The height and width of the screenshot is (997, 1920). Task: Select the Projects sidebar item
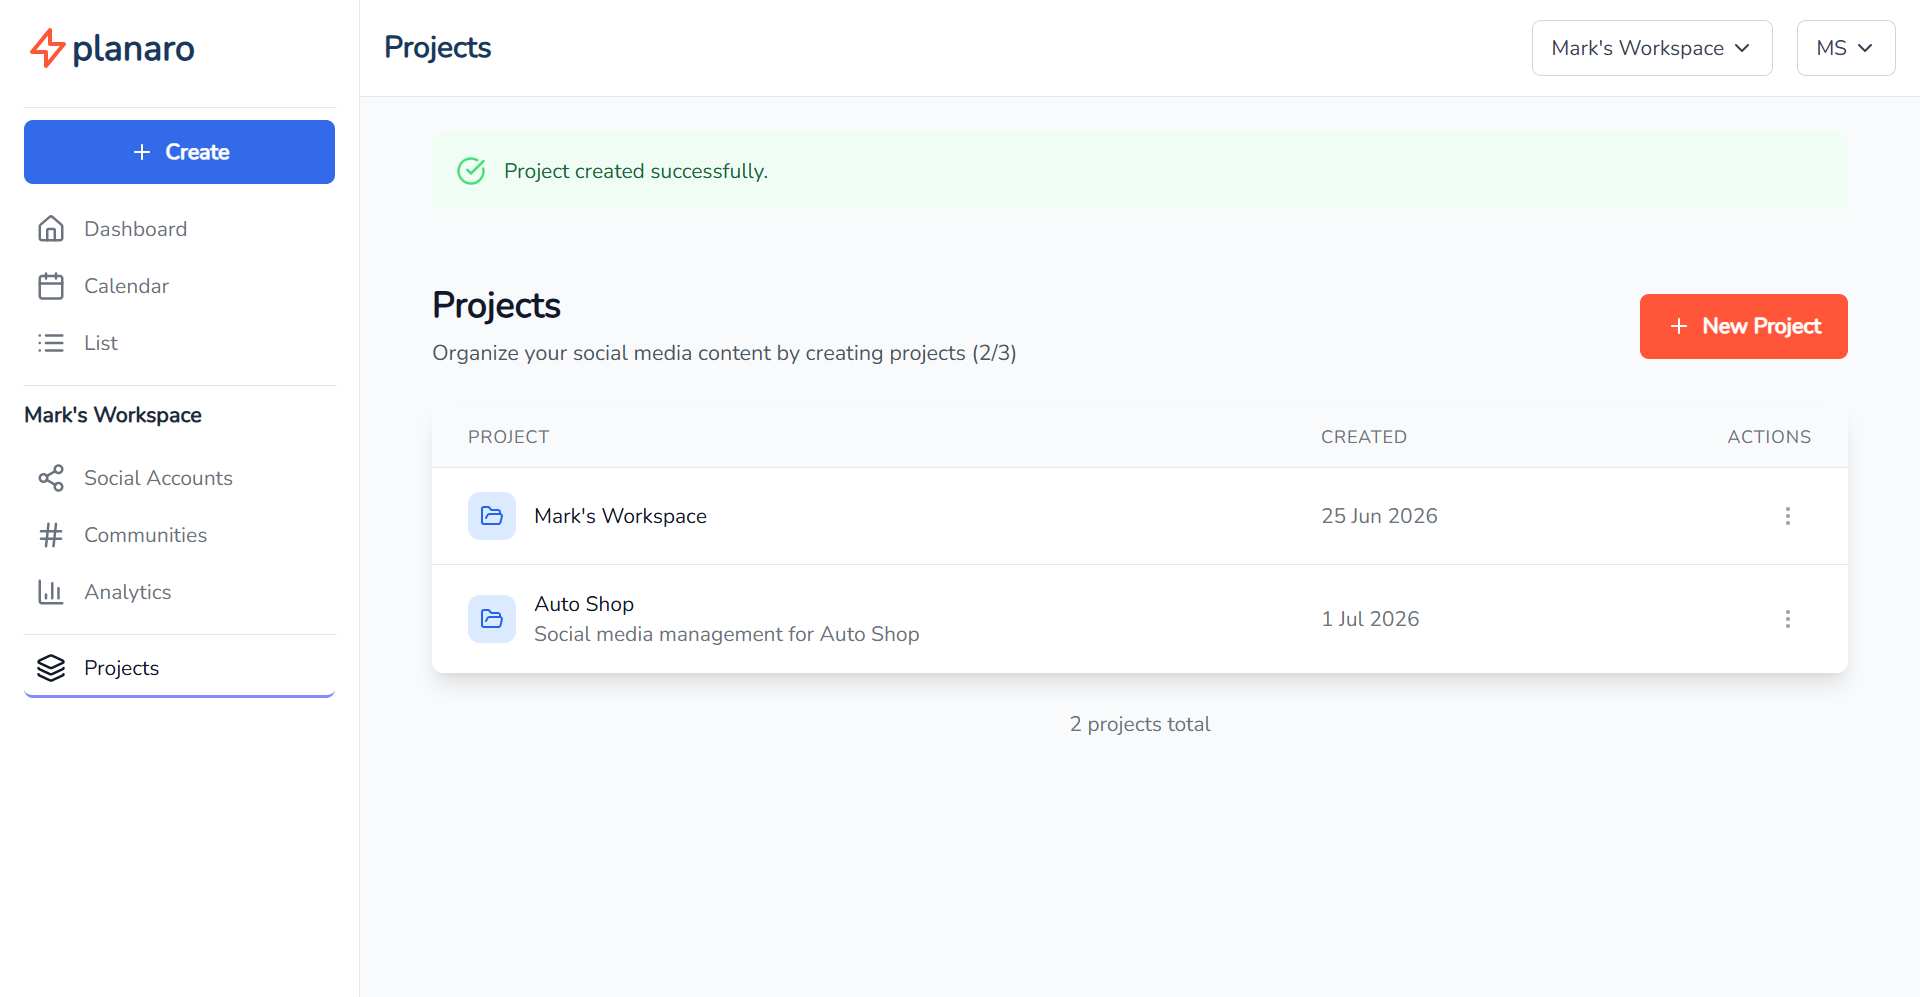[180, 668]
